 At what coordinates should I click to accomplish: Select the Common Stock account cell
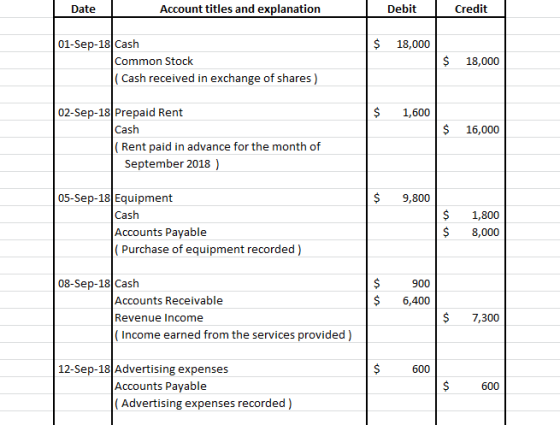coord(240,61)
